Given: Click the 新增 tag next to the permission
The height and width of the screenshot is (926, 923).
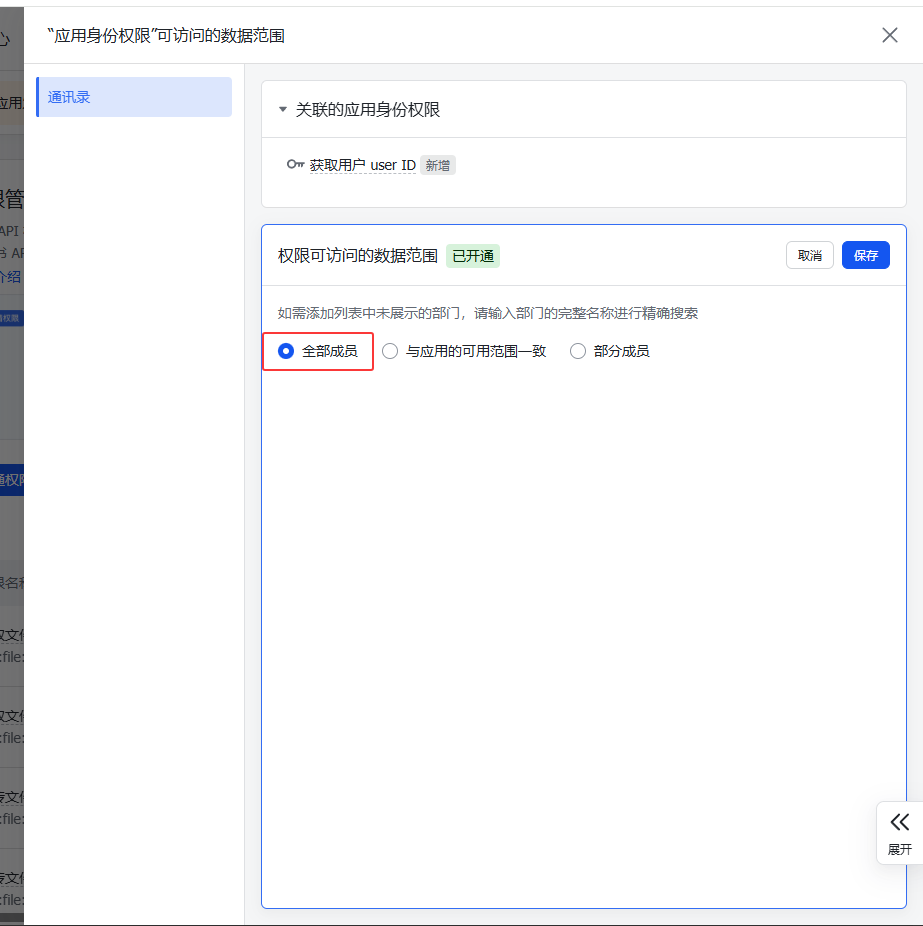Looking at the screenshot, I should [437, 165].
